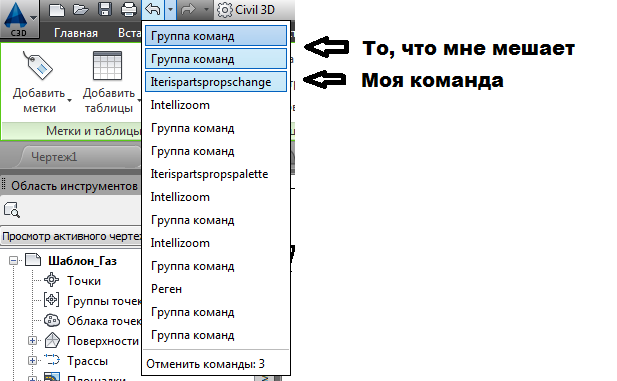Click the Добавить таблицы table icon
The height and width of the screenshot is (381, 617).
click(107, 65)
